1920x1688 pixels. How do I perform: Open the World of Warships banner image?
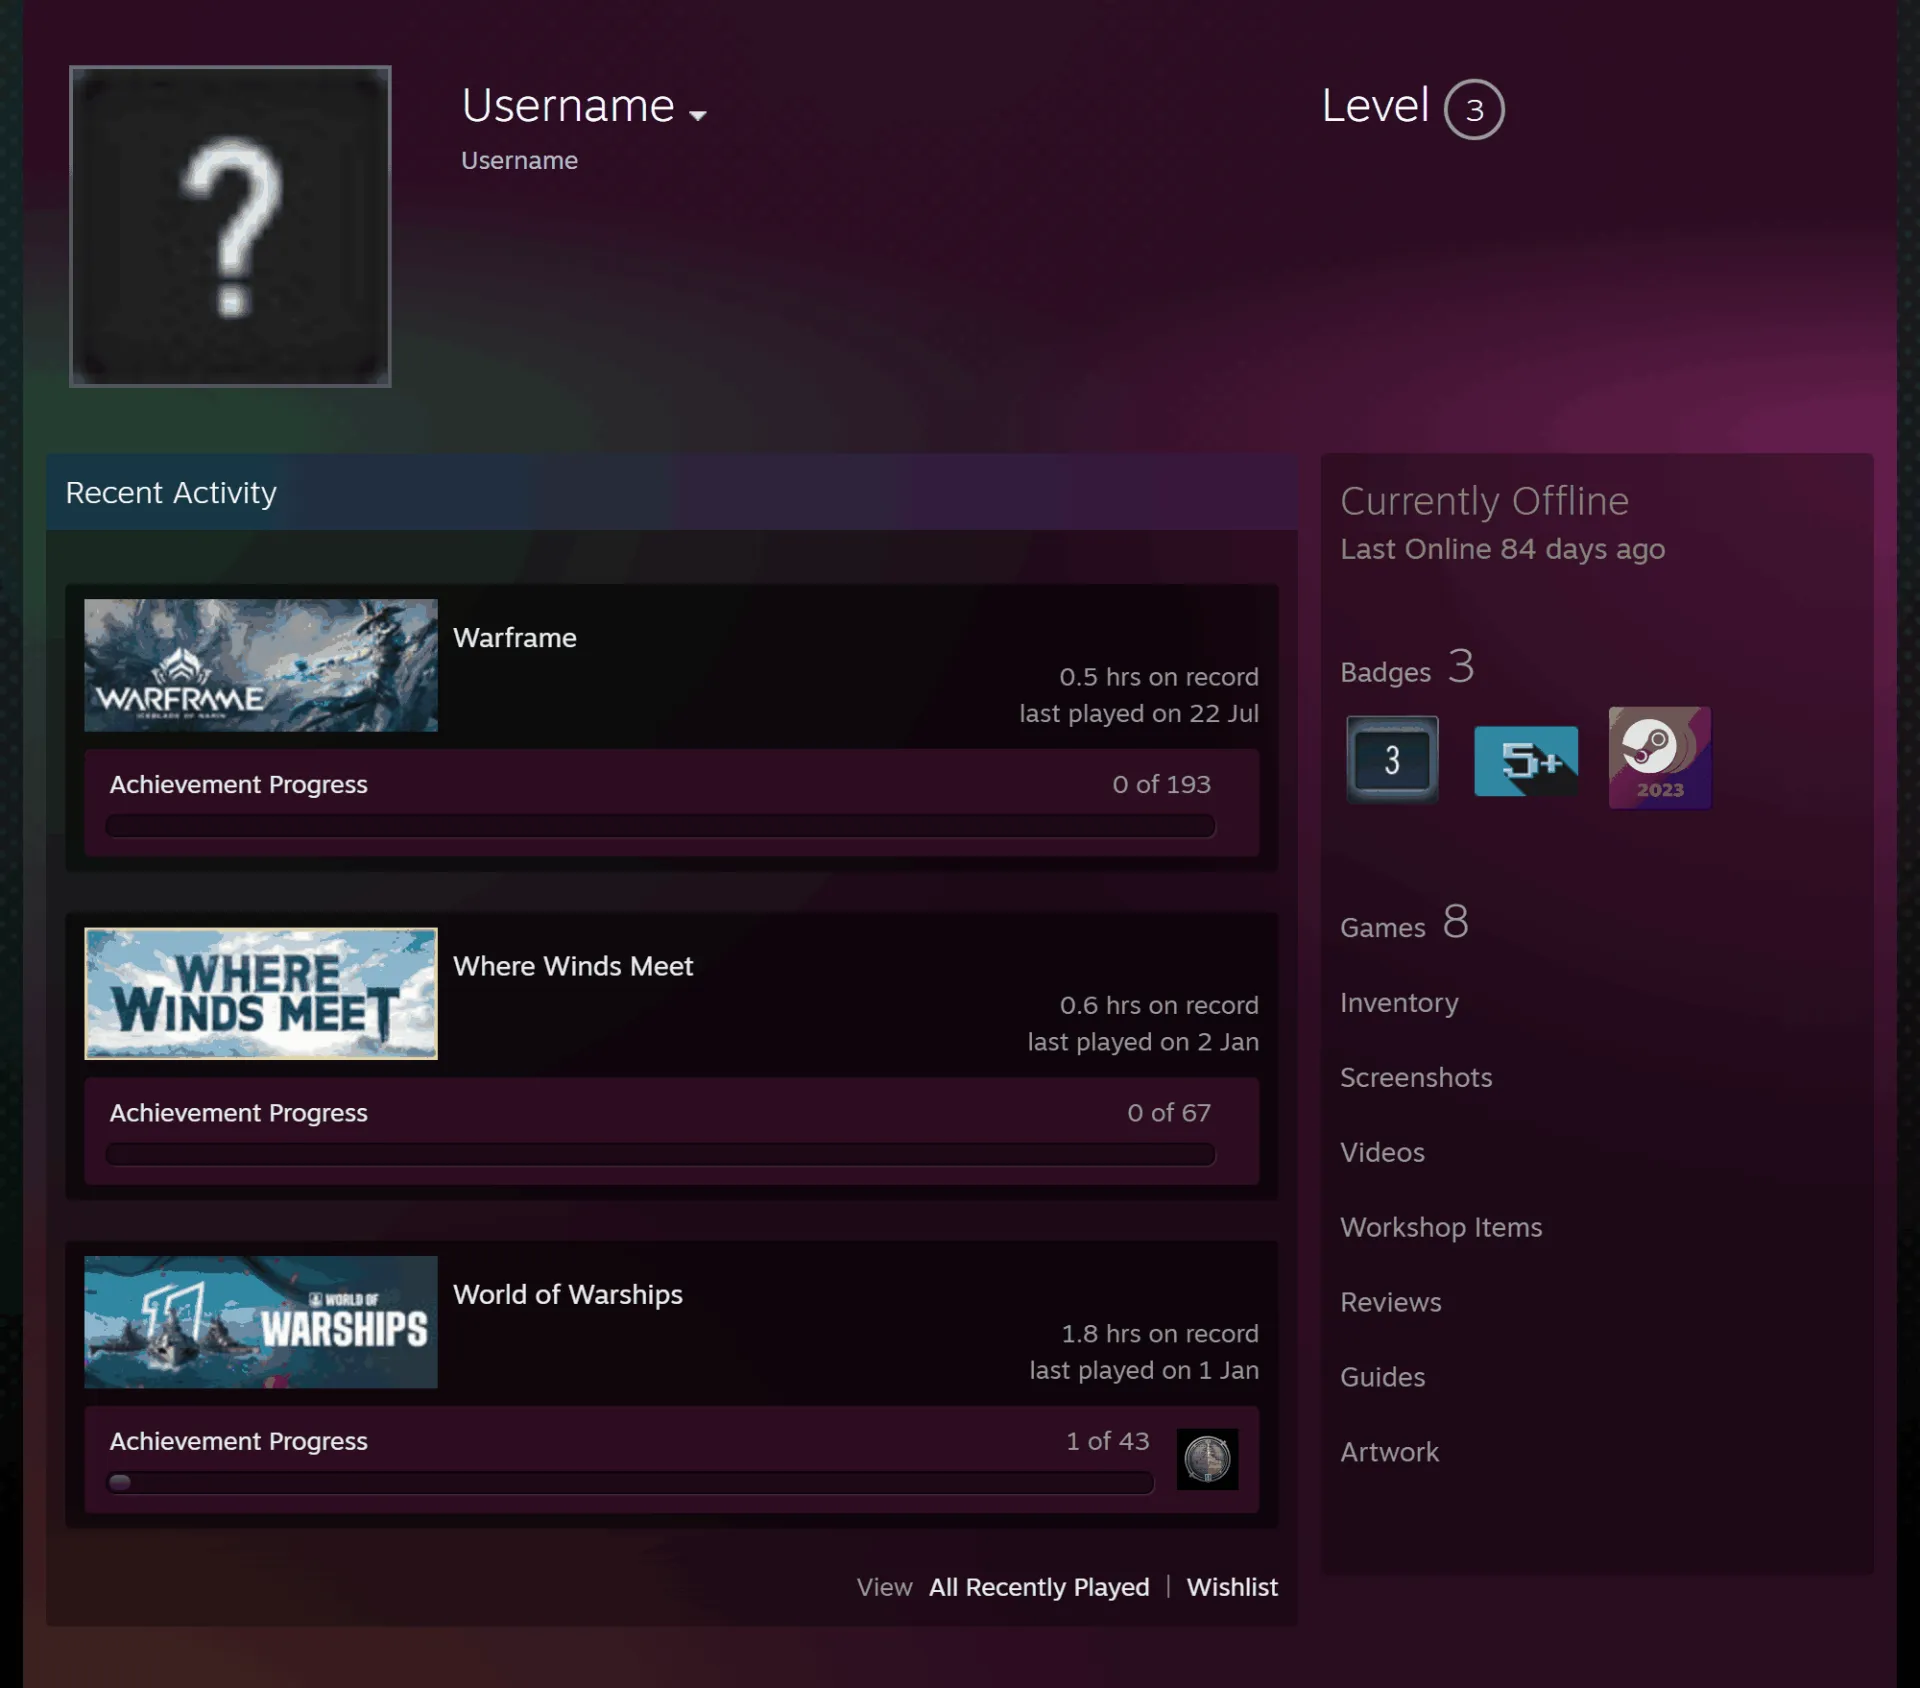click(x=261, y=1321)
